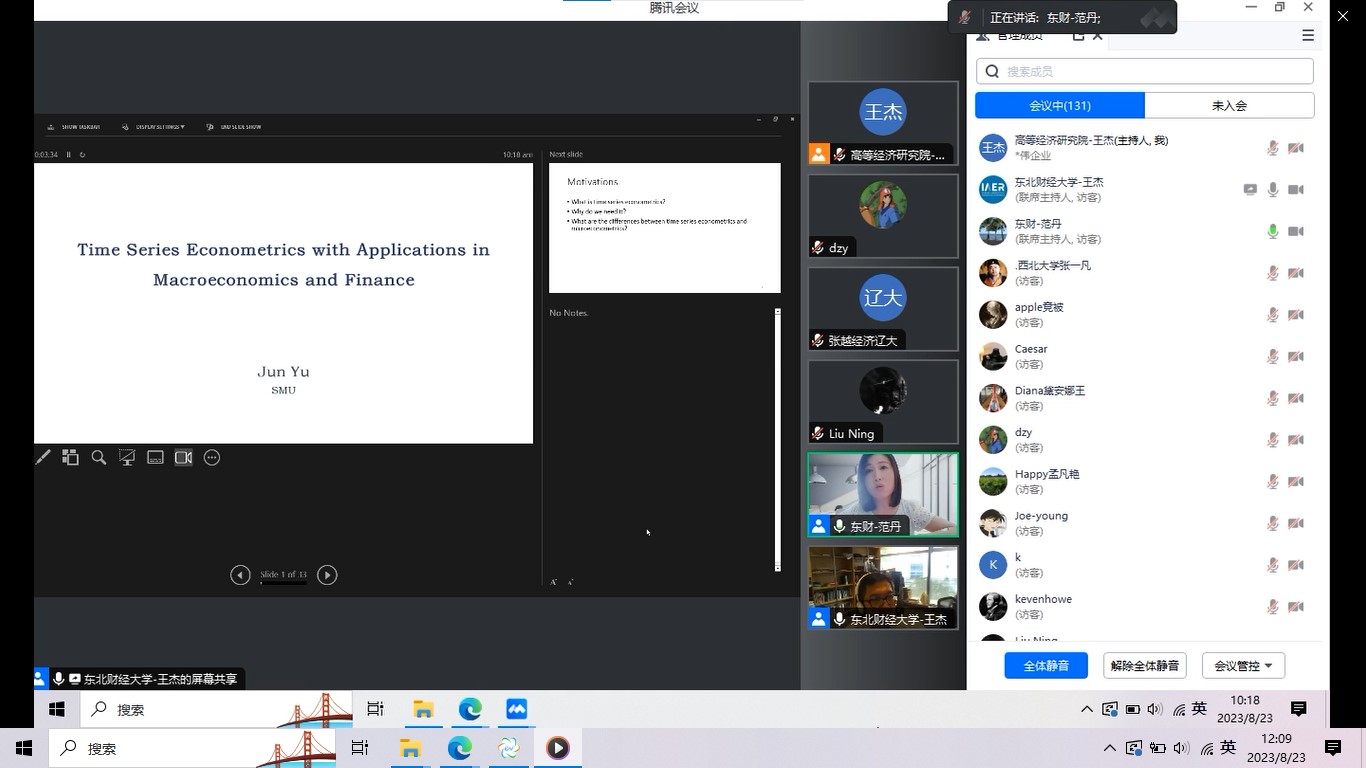The height and width of the screenshot is (768, 1366).
Task: Focus the member search field
Action: click(x=1144, y=71)
